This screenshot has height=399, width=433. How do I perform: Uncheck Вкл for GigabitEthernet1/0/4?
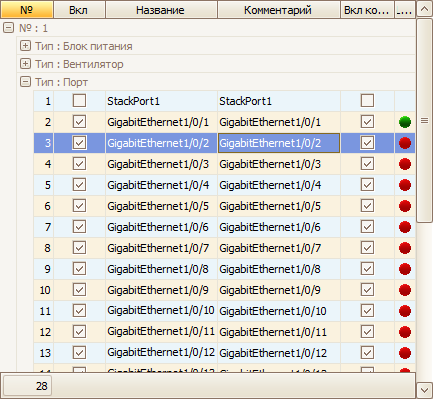click(x=79, y=185)
